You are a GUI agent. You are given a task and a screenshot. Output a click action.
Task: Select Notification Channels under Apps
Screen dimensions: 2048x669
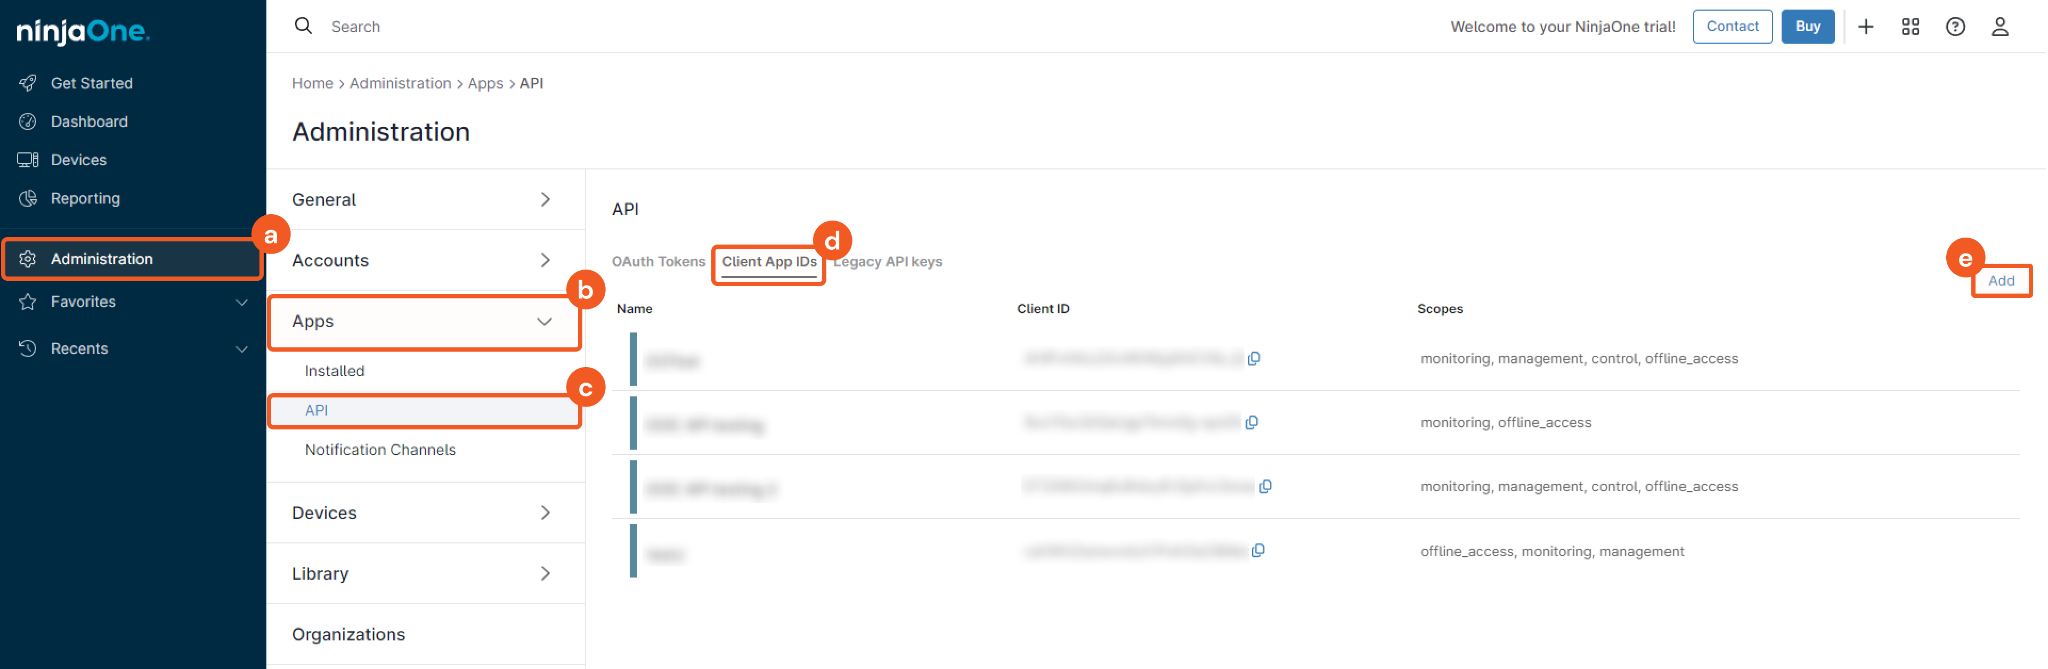380,450
